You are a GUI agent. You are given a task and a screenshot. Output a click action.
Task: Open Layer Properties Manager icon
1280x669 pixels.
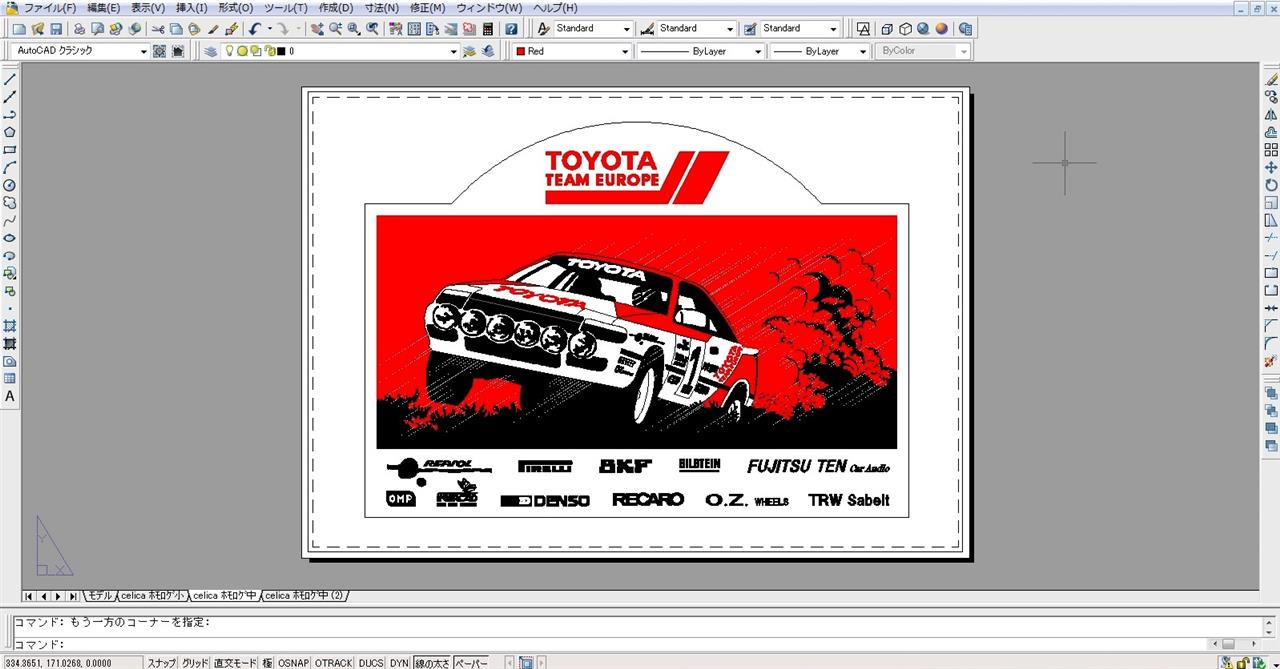tap(211, 51)
